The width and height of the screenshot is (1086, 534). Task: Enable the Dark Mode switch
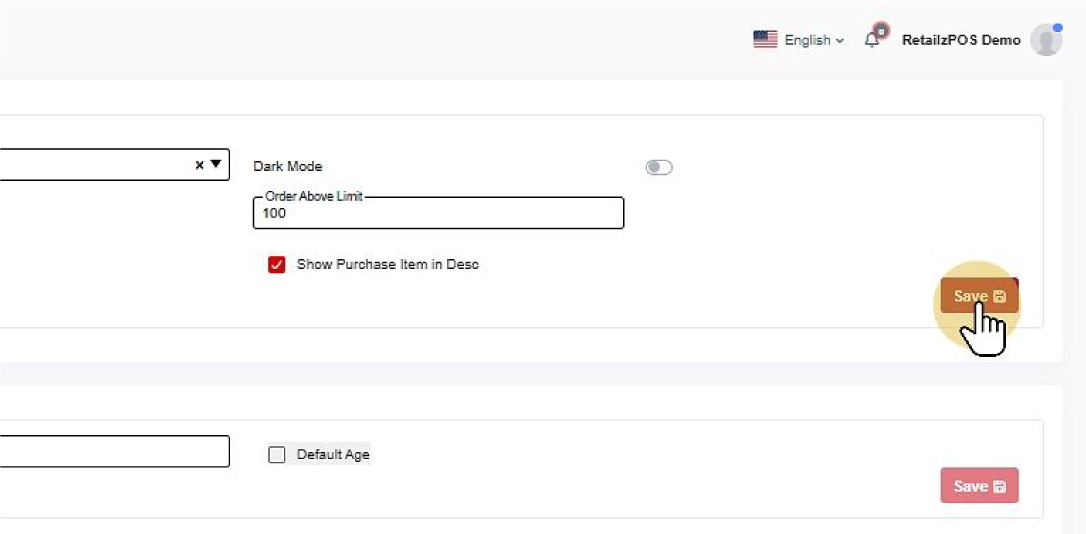[659, 167]
